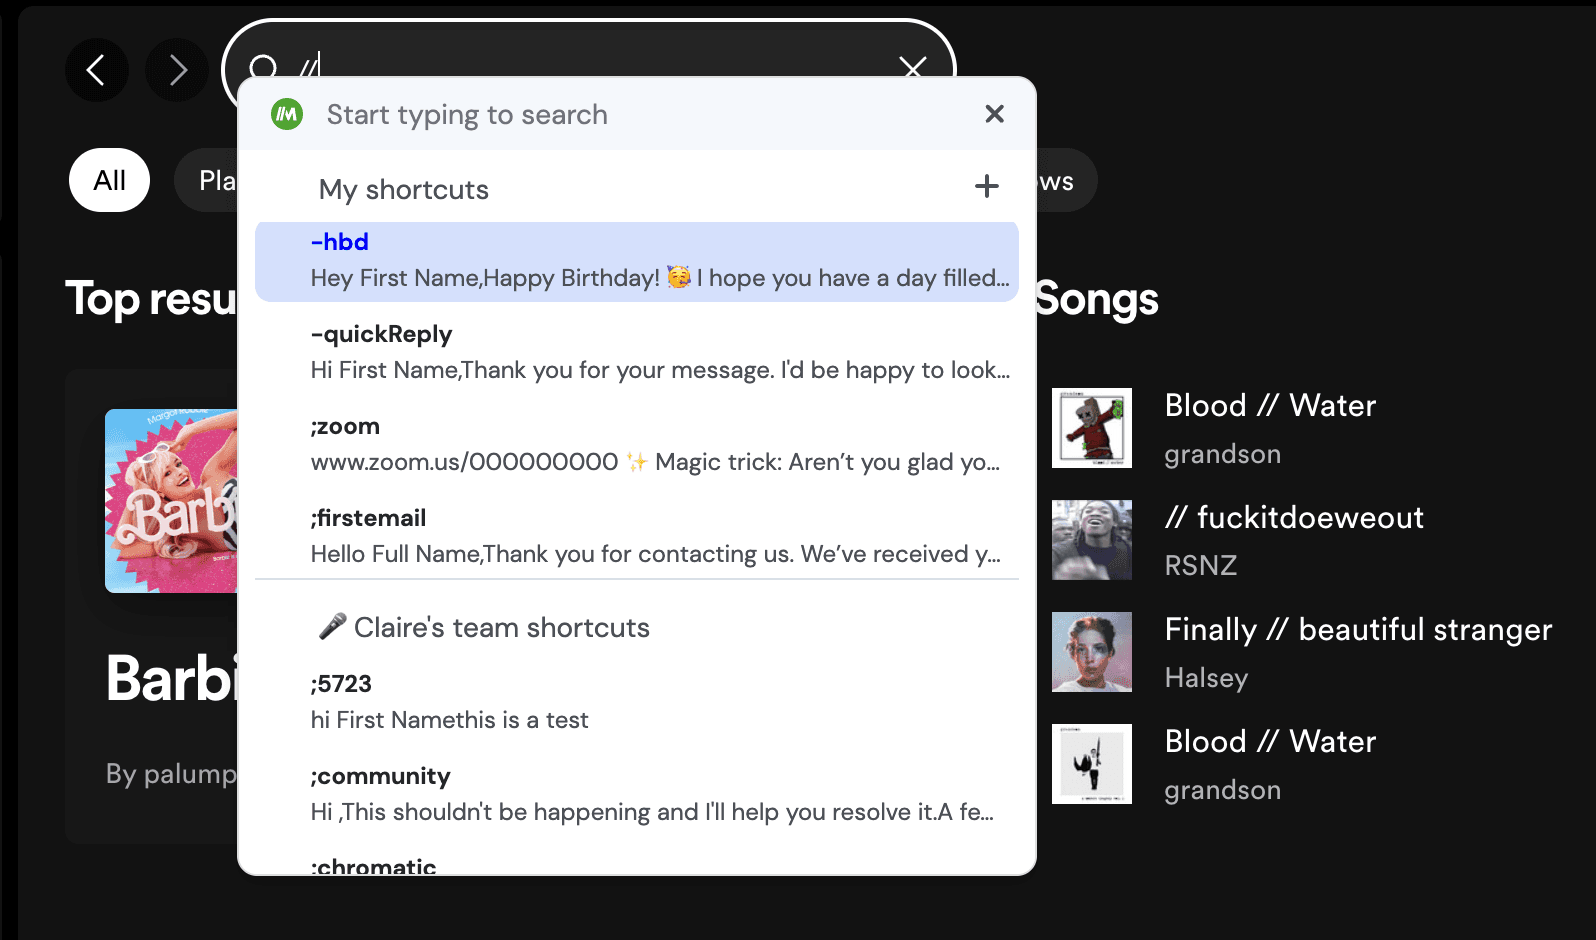The width and height of the screenshot is (1596, 940).
Task: Click the My shortcuts heading
Action: point(404,189)
